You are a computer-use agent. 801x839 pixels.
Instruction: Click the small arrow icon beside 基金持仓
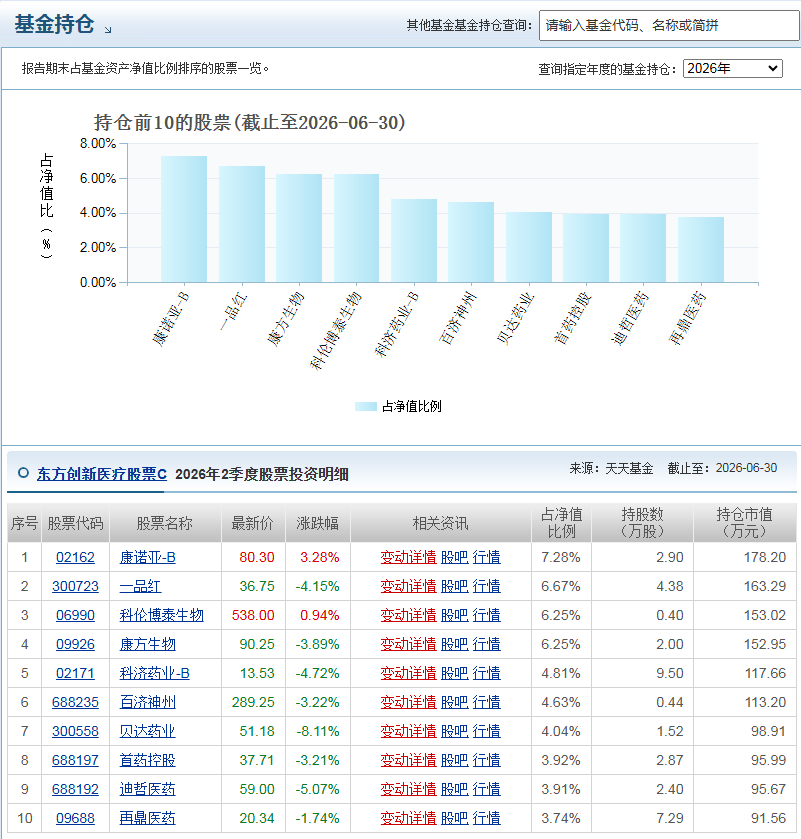(x=108, y=30)
